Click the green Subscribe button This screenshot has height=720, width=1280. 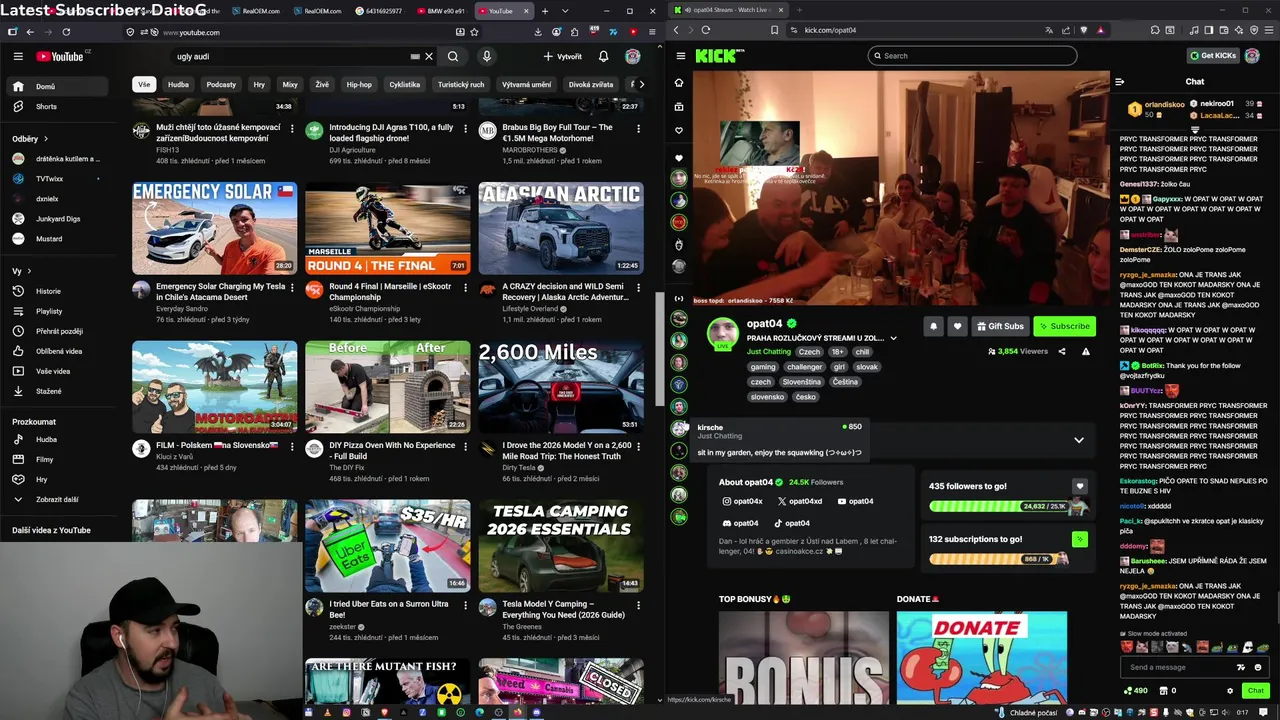coord(1064,326)
